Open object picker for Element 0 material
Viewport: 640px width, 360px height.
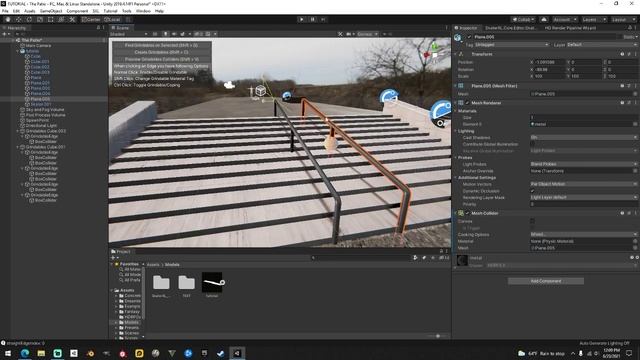(635, 124)
